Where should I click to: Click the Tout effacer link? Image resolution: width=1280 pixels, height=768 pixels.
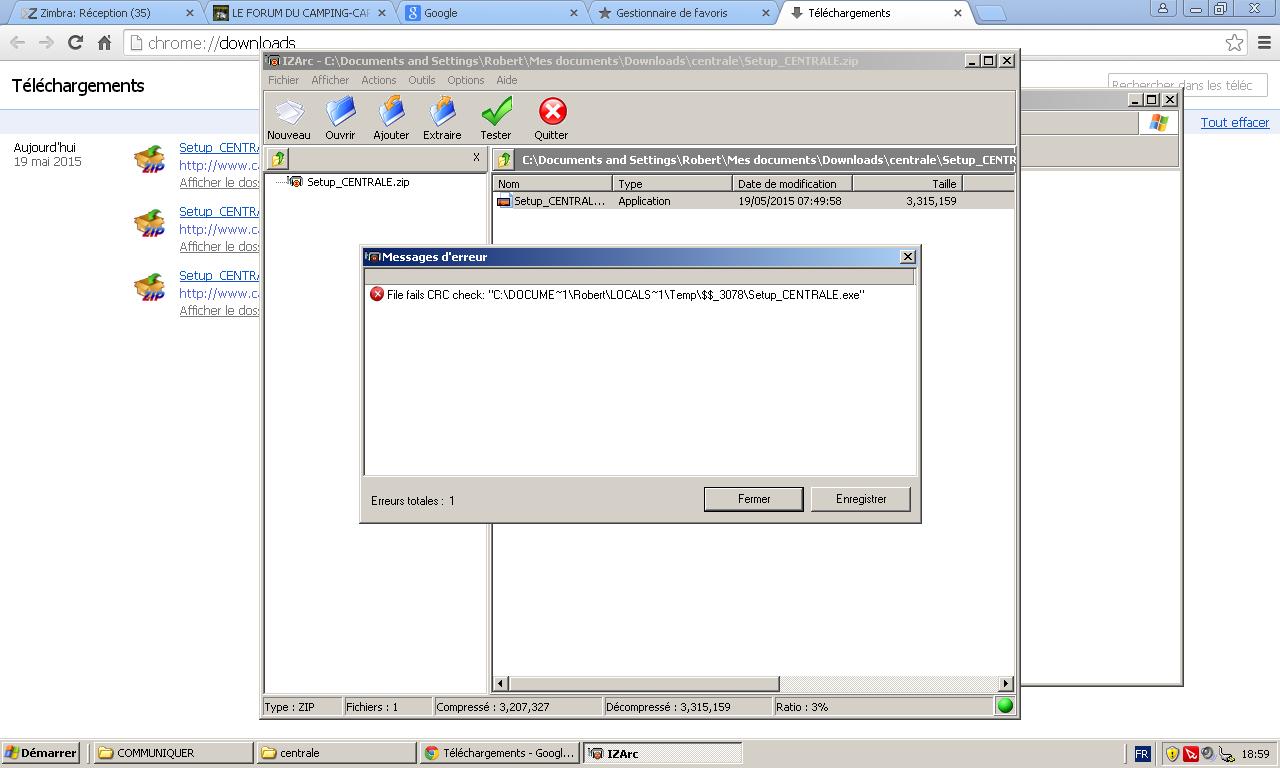(x=1234, y=122)
